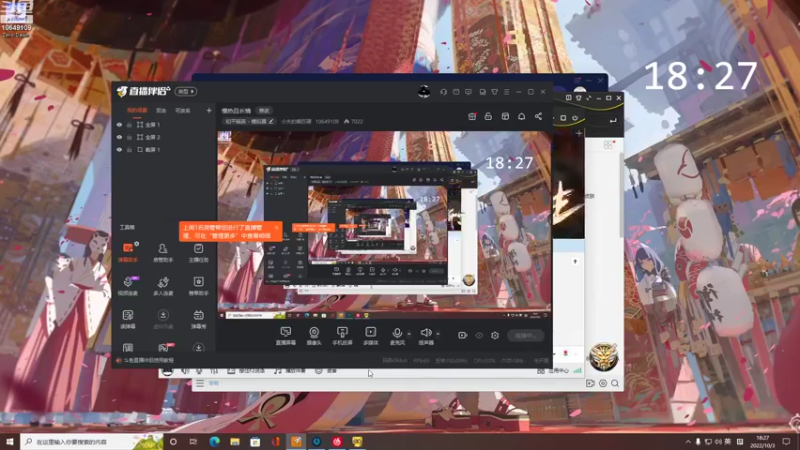Click the search icon in the back white window
The width and height of the screenshot is (800, 450).
click(615, 383)
